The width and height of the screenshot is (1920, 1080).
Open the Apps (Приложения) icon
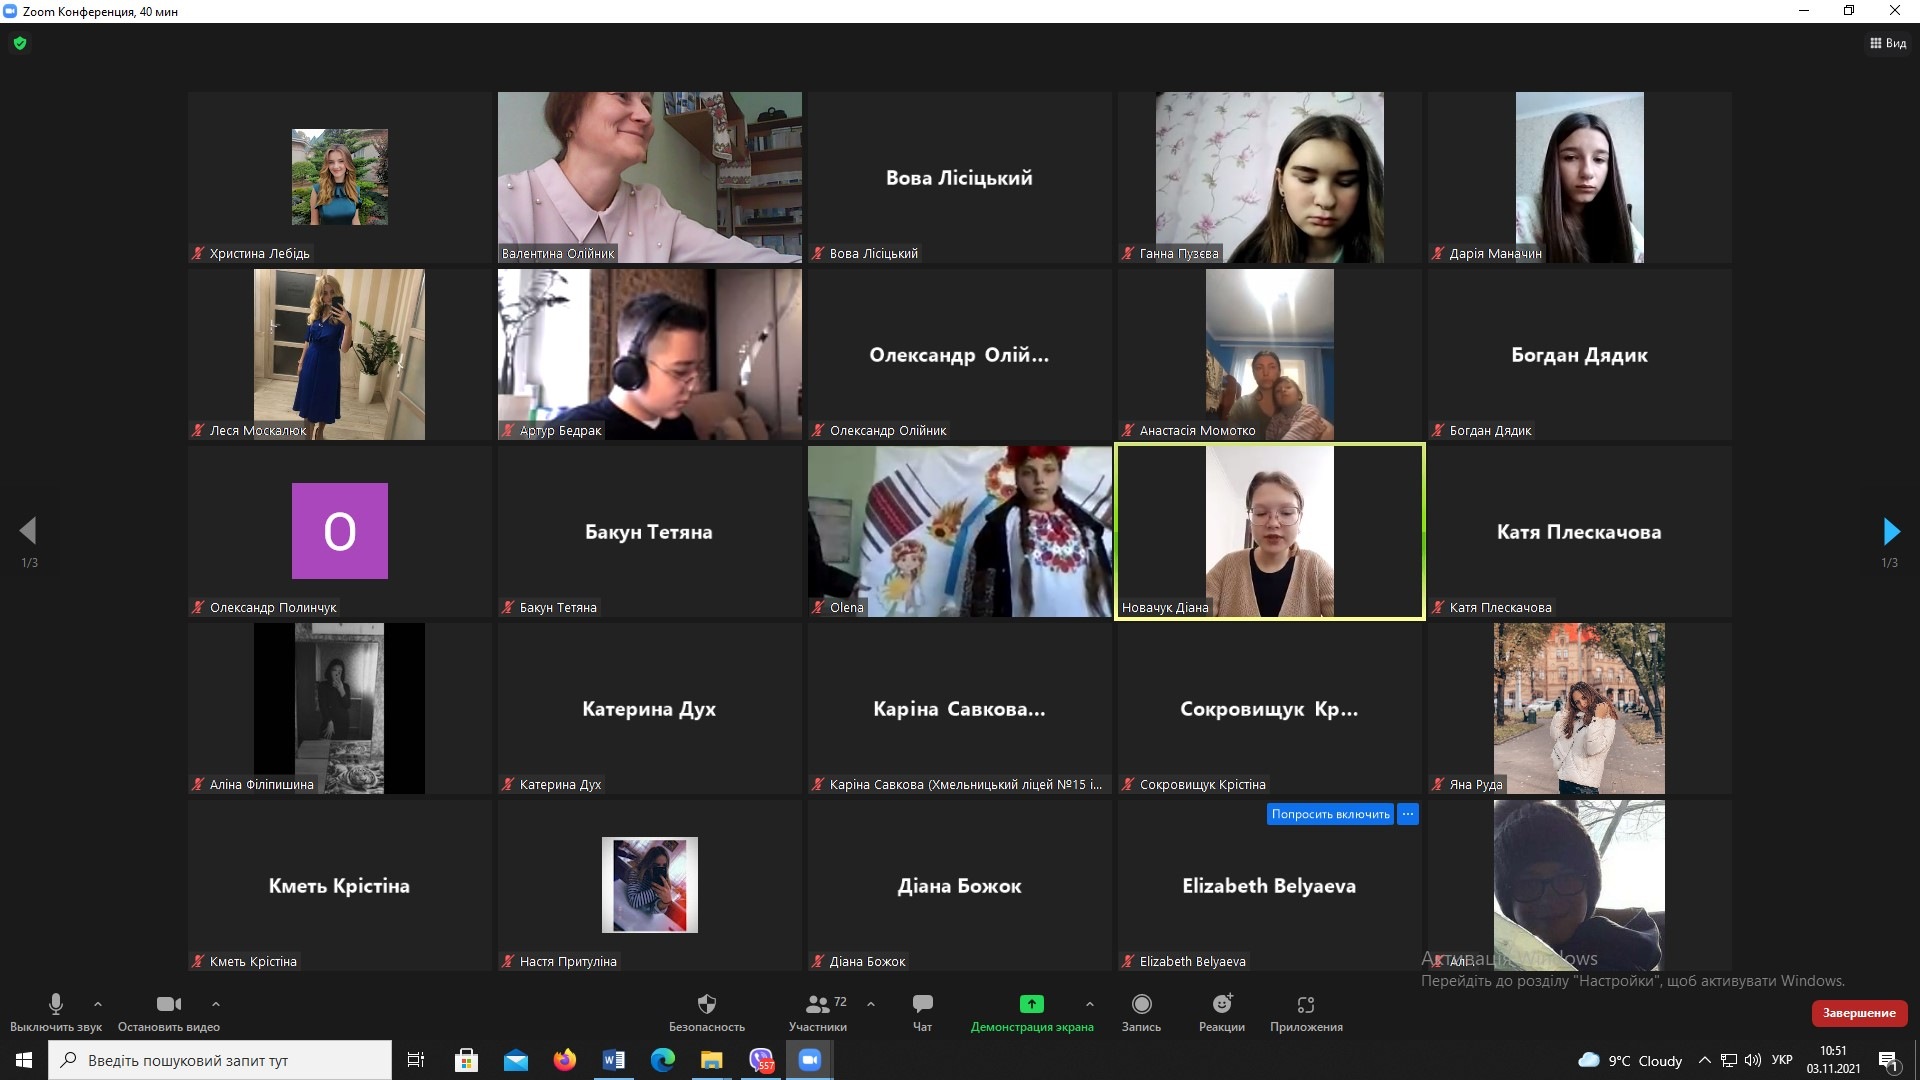coord(1305,1004)
